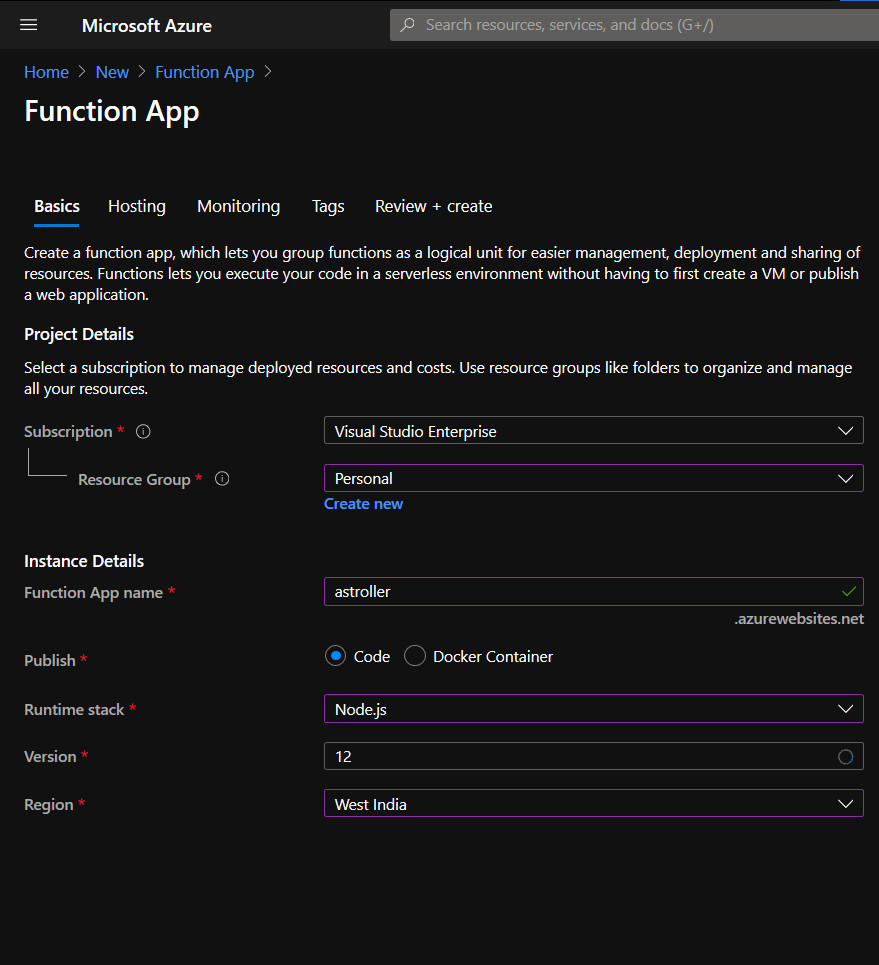The width and height of the screenshot is (879, 965).
Task: Click Create new under Resource Group
Action: pyautogui.click(x=363, y=503)
